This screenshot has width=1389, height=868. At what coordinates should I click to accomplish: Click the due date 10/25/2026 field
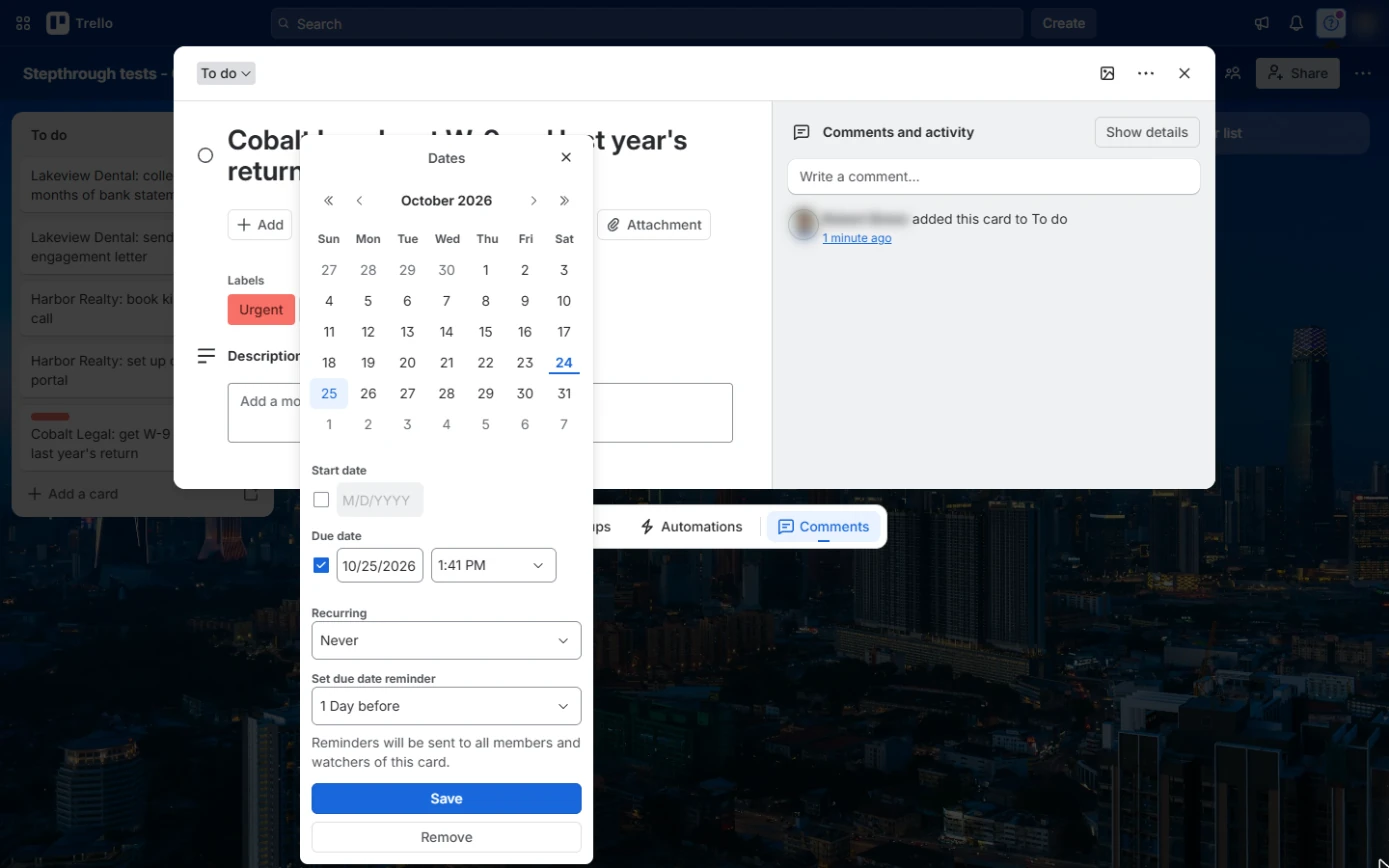click(x=379, y=565)
